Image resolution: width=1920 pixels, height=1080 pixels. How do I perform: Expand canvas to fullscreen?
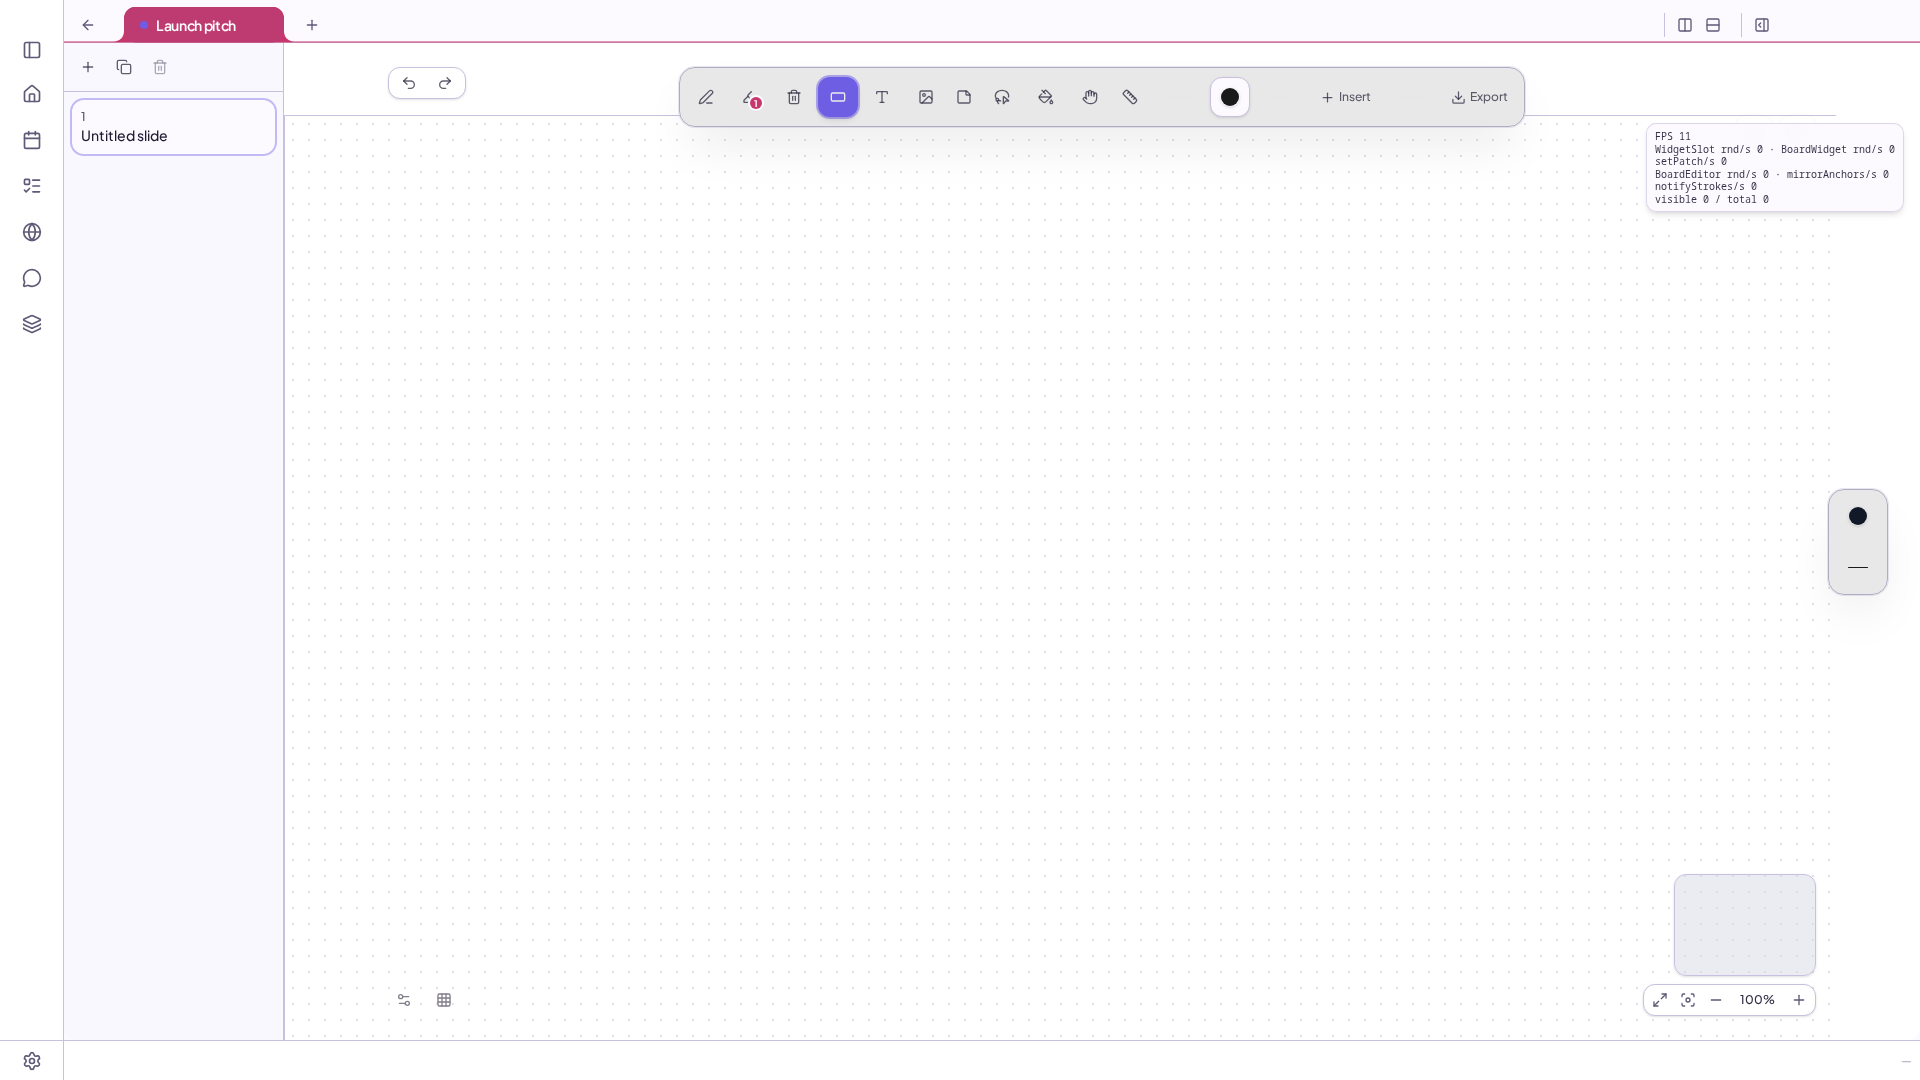pyautogui.click(x=1660, y=1000)
